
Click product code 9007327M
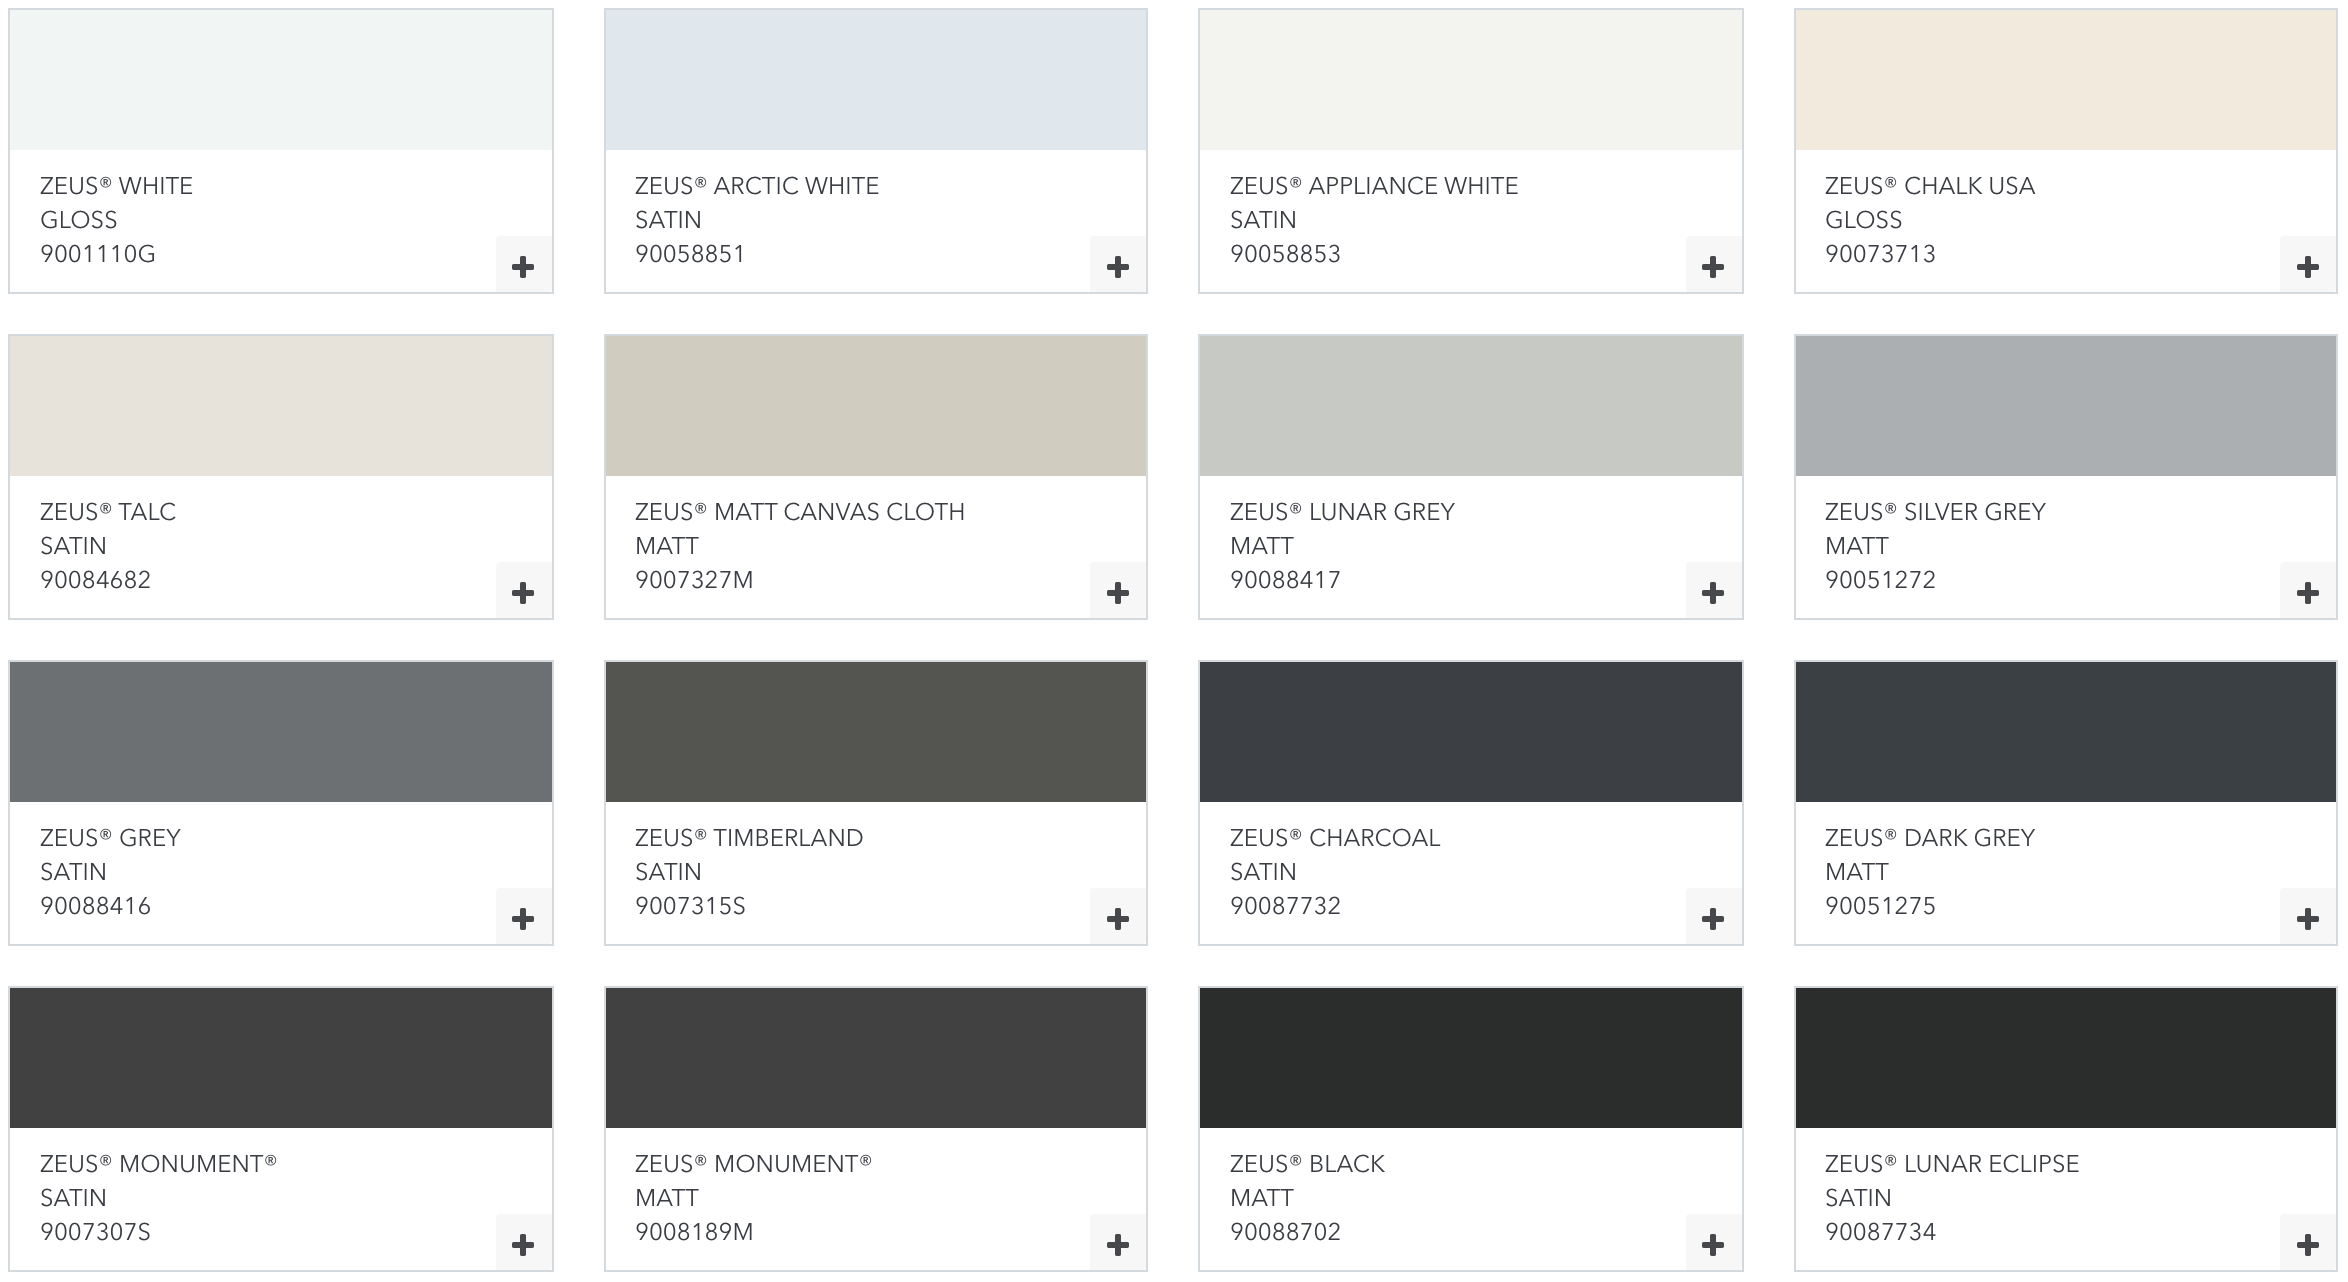tap(694, 580)
